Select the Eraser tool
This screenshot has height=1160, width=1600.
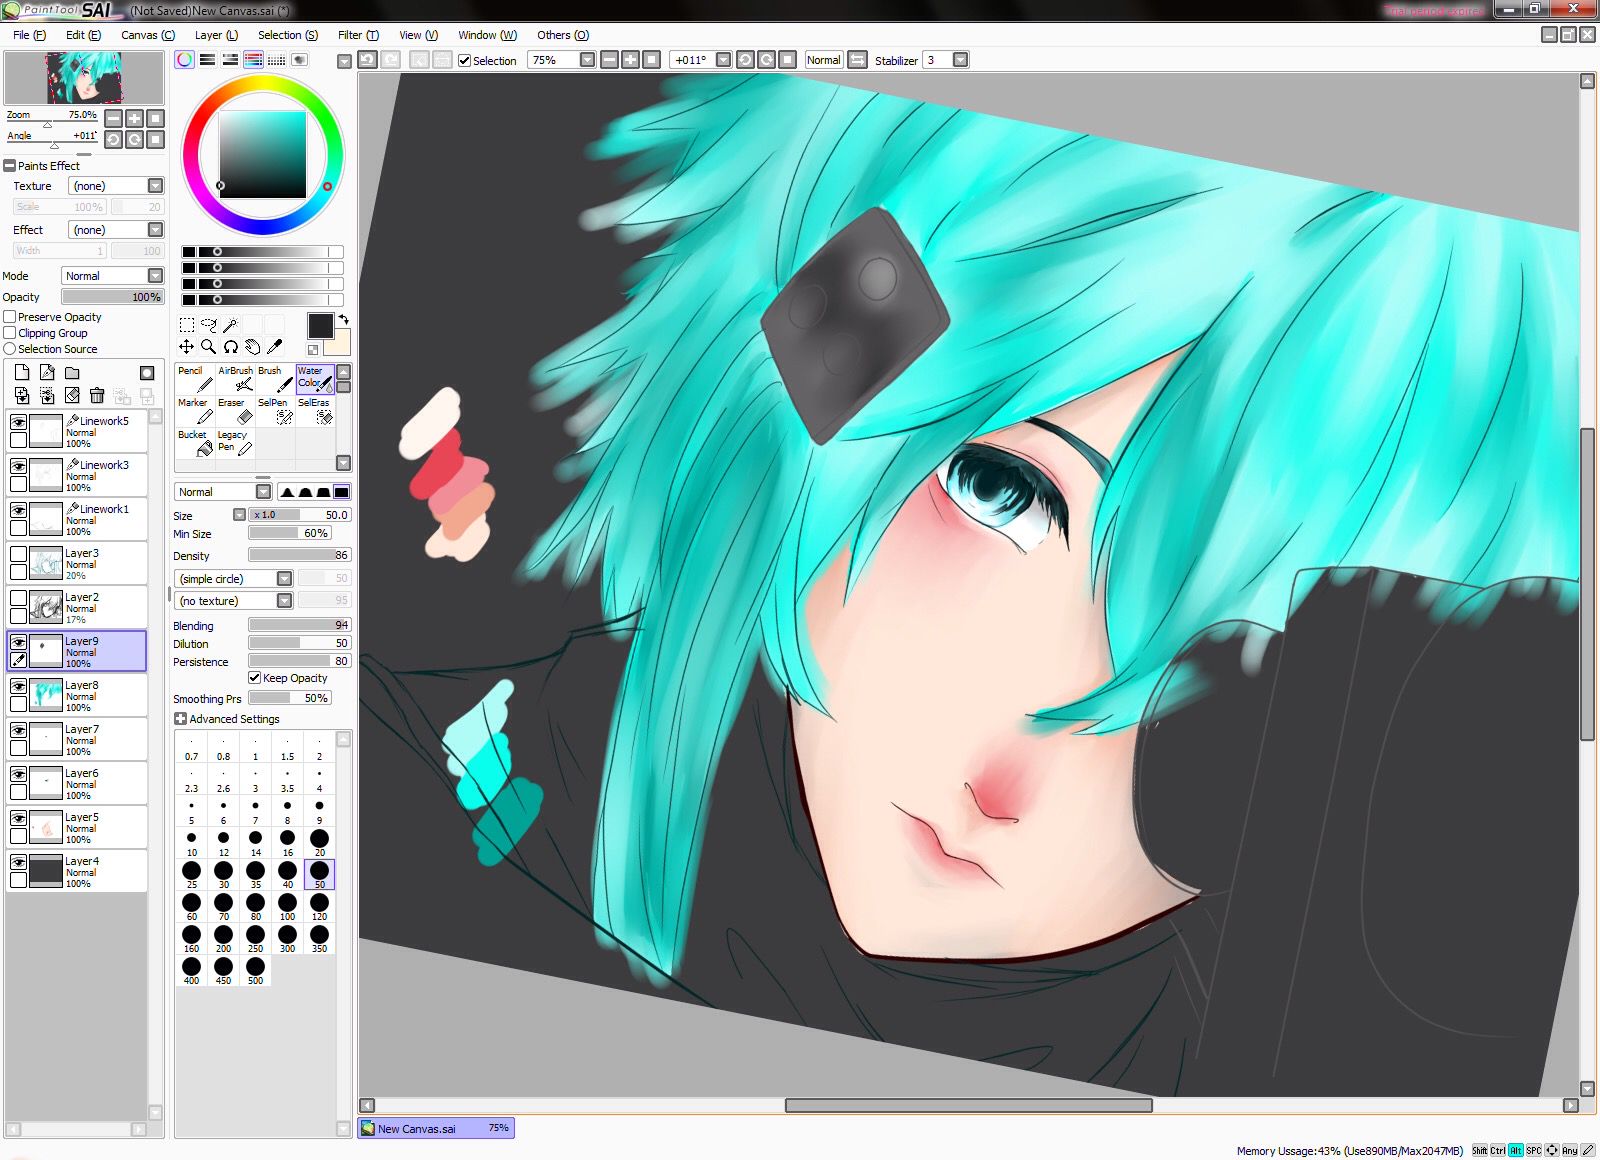click(x=235, y=411)
